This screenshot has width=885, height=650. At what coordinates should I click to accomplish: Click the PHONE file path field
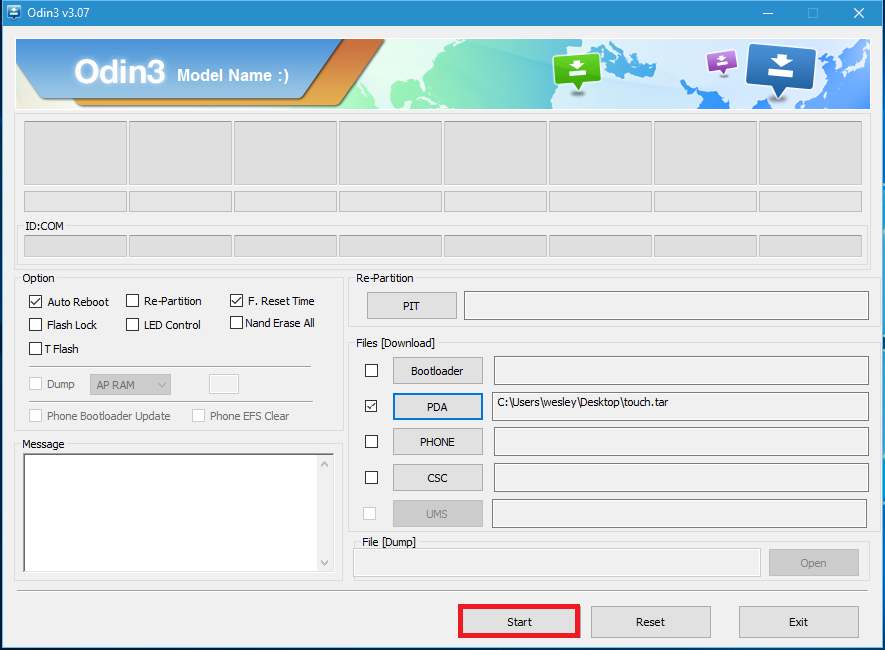click(x=681, y=441)
